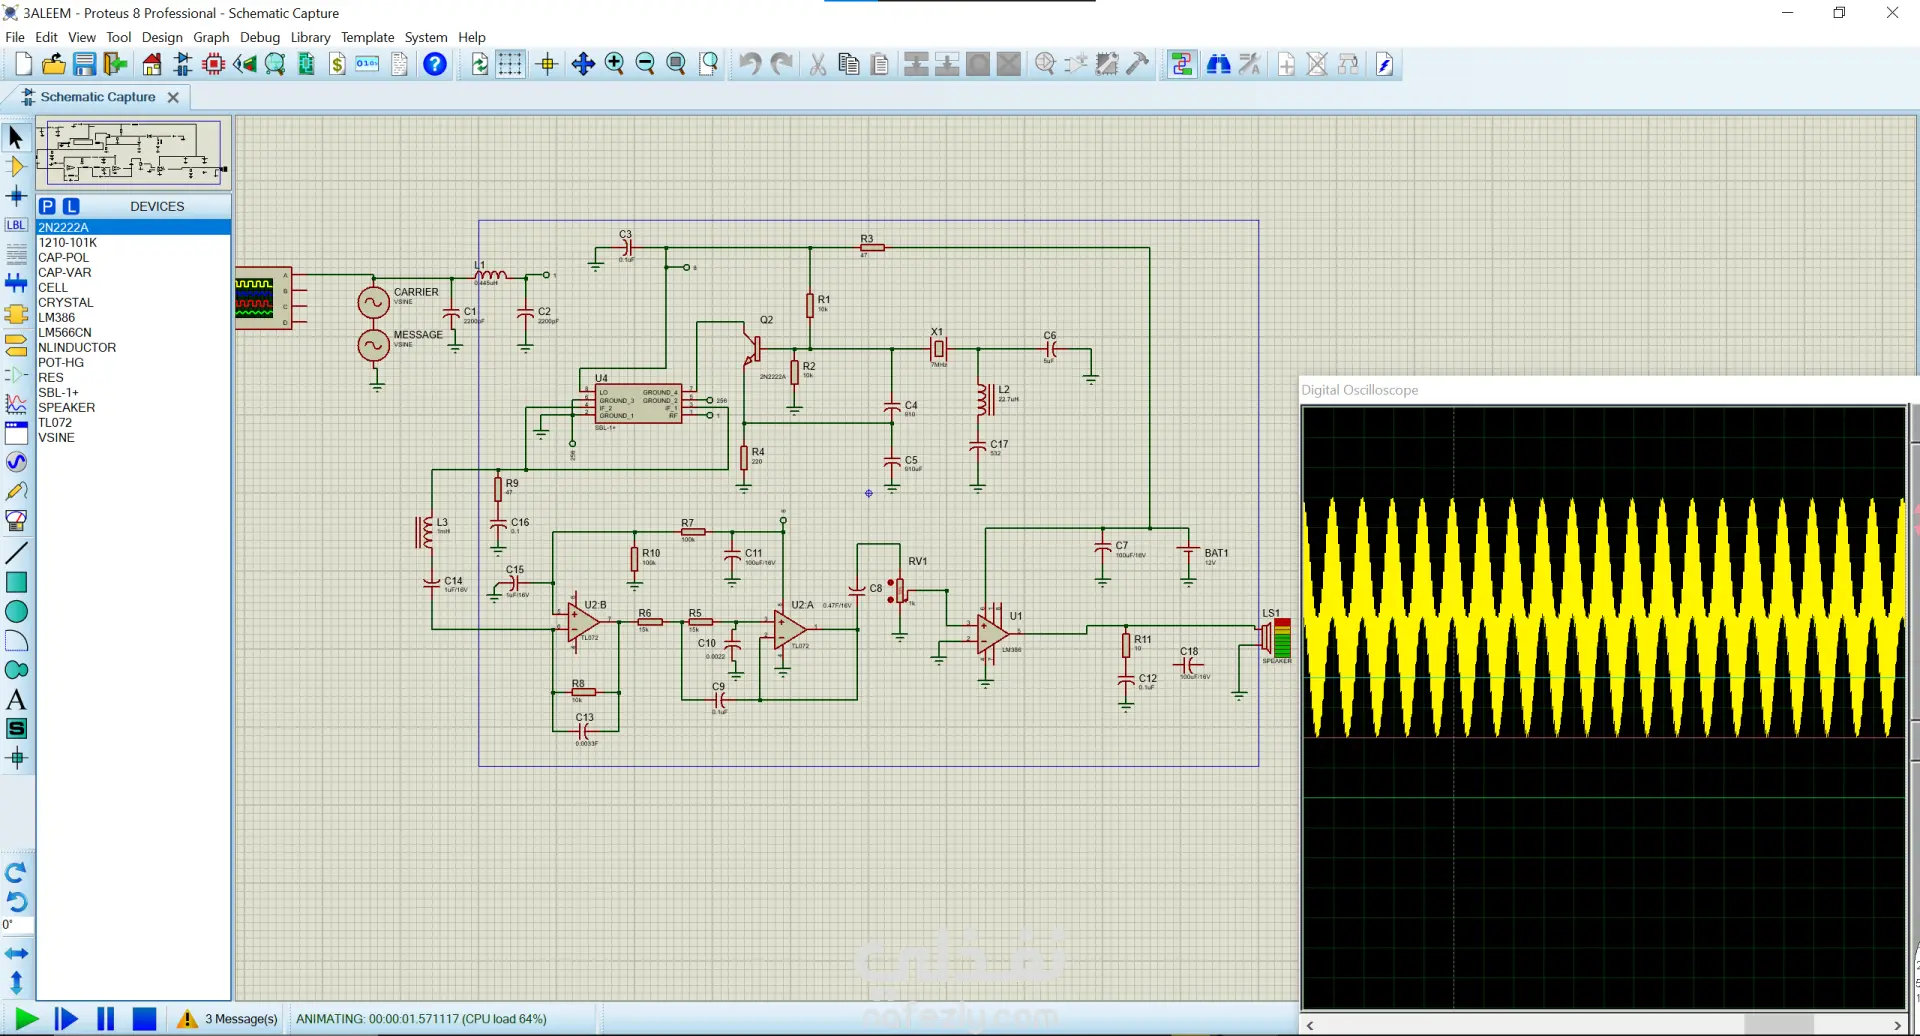Image resolution: width=1920 pixels, height=1036 pixels.
Task: Click the Undo arrow in toolbar
Action: pos(749,65)
